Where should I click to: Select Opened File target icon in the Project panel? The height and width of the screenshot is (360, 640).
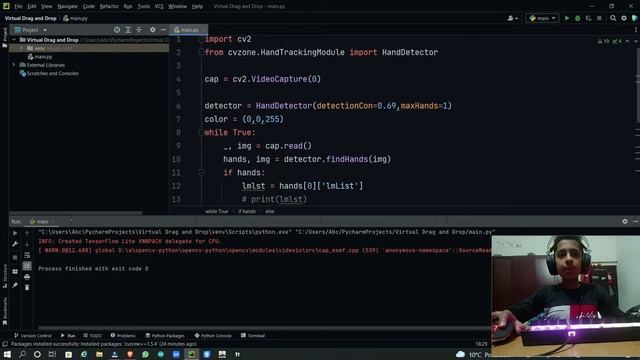coord(117,30)
